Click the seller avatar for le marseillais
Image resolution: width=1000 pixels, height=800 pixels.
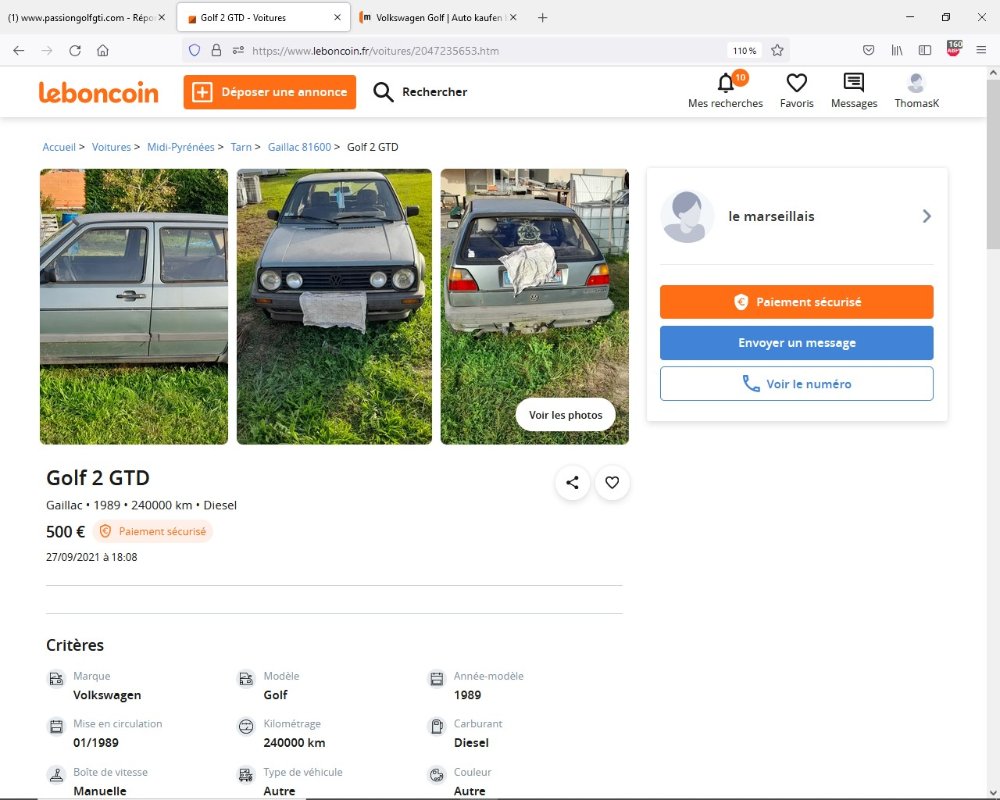point(688,216)
